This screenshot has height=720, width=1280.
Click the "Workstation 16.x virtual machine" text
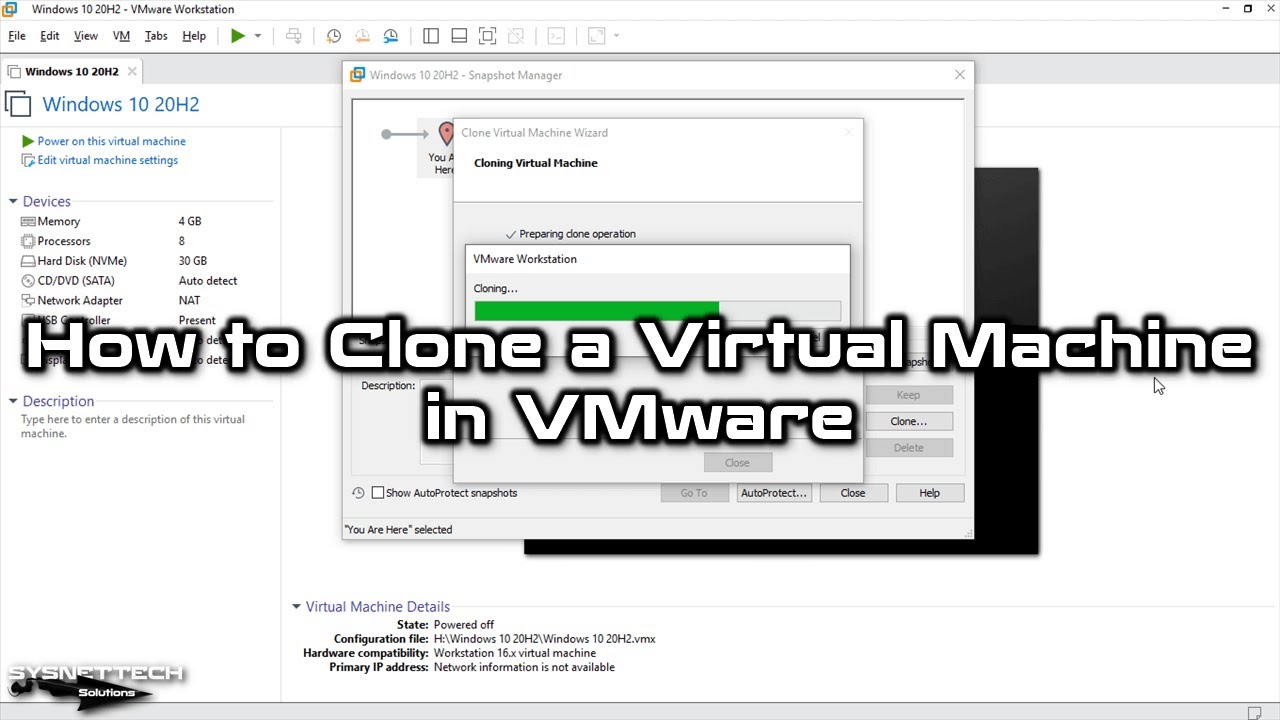tap(515, 653)
